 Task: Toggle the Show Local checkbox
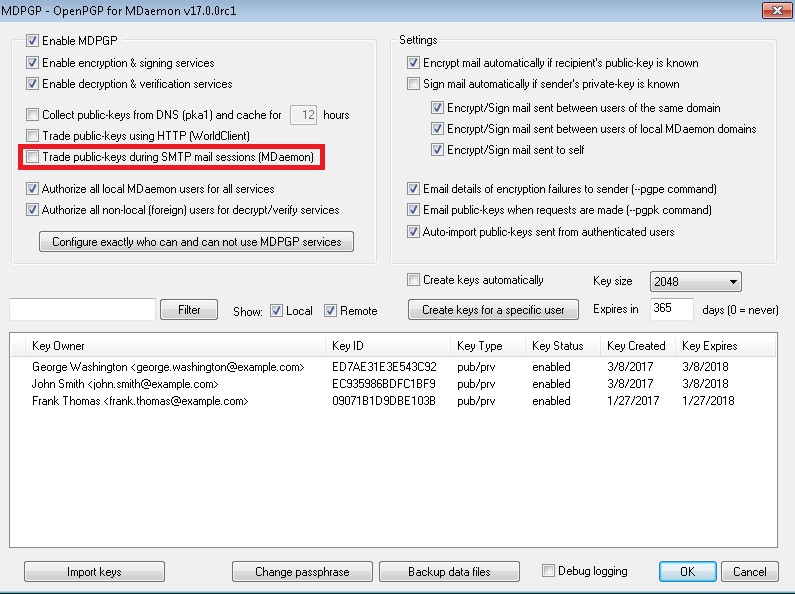tap(276, 311)
